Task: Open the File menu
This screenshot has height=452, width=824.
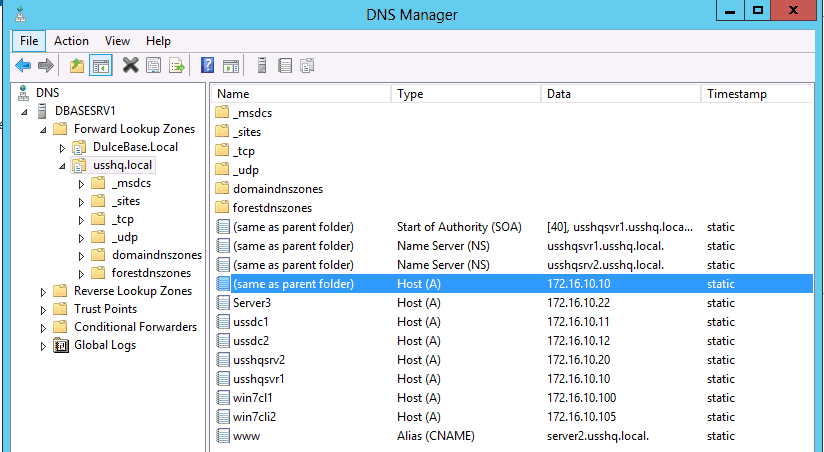Action: pos(29,41)
